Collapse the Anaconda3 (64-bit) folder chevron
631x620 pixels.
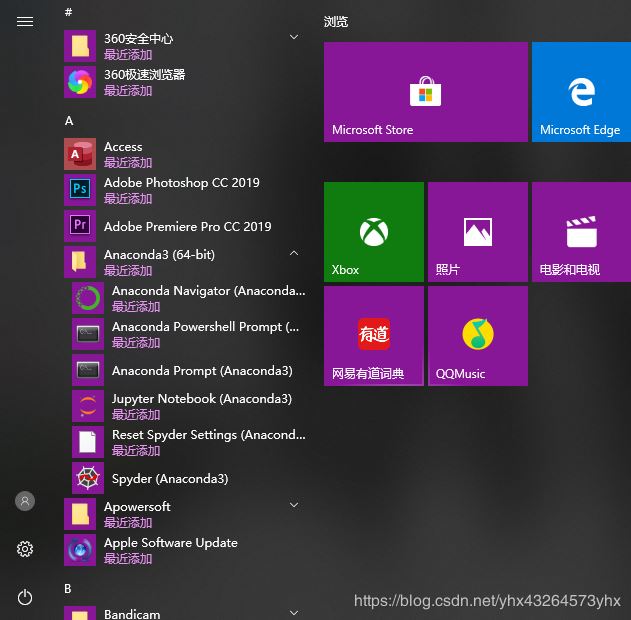pos(294,253)
